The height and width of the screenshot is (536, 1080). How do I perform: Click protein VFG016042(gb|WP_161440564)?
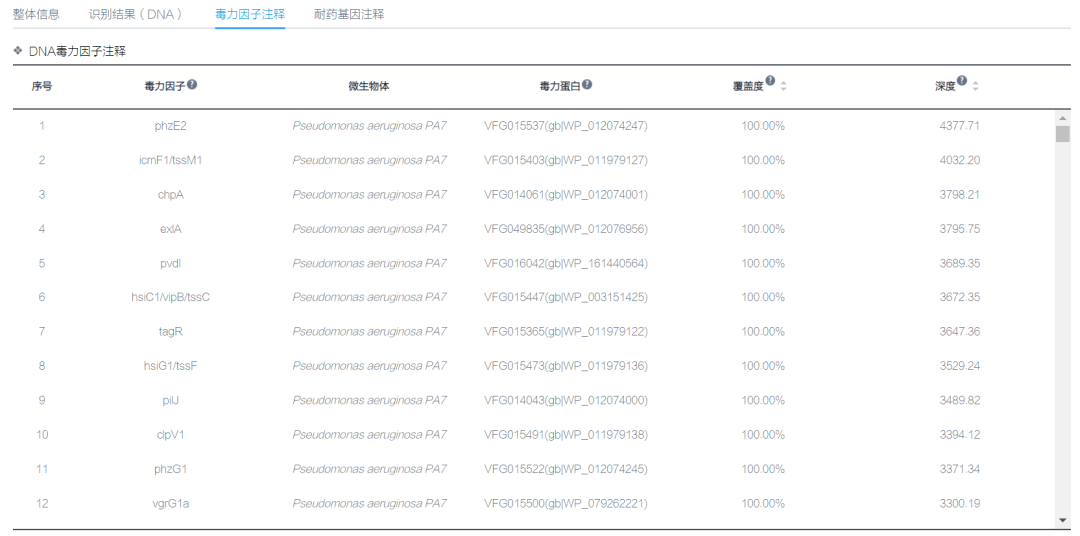point(565,263)
